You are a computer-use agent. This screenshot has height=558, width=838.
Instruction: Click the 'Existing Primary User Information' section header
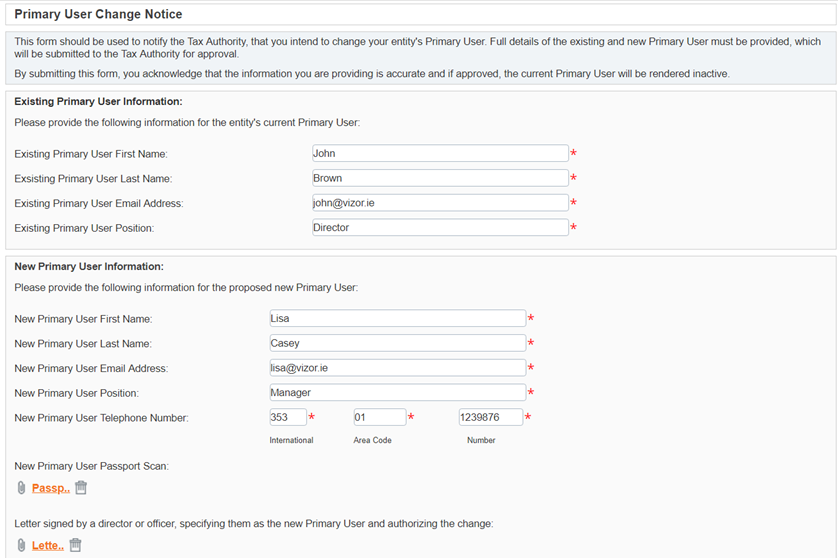pos(98,102)
